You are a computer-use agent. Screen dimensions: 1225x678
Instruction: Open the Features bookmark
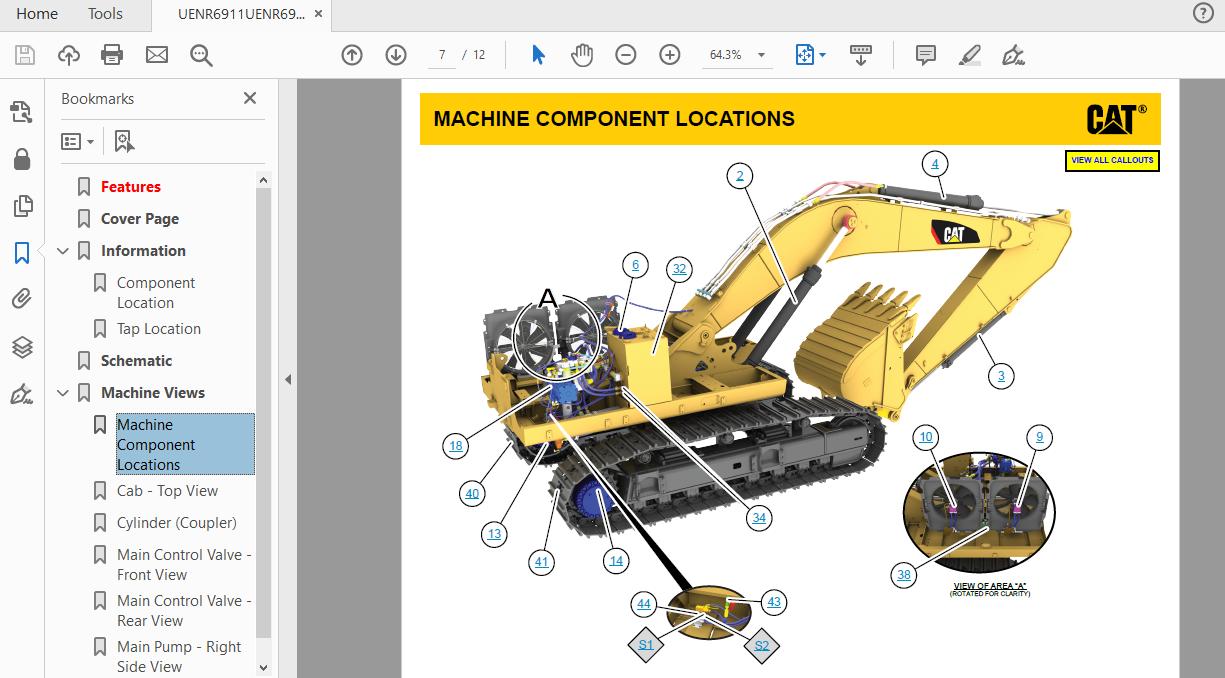[131, 187]
